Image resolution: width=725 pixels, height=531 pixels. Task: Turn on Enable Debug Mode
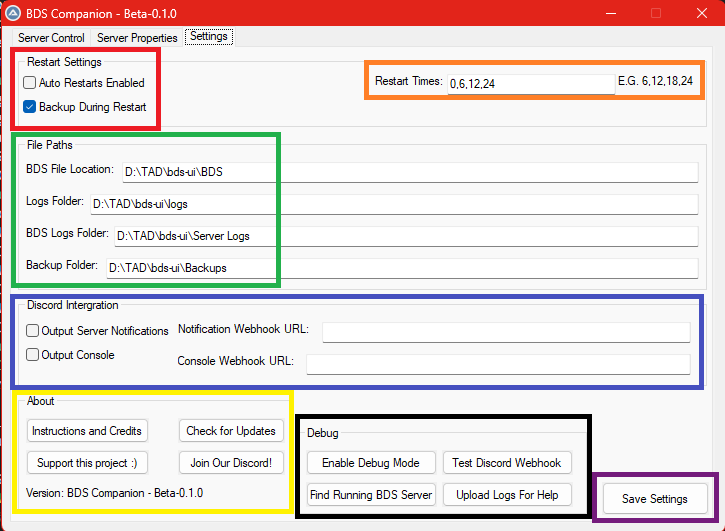pyautogui.click(x=371, y=463)
